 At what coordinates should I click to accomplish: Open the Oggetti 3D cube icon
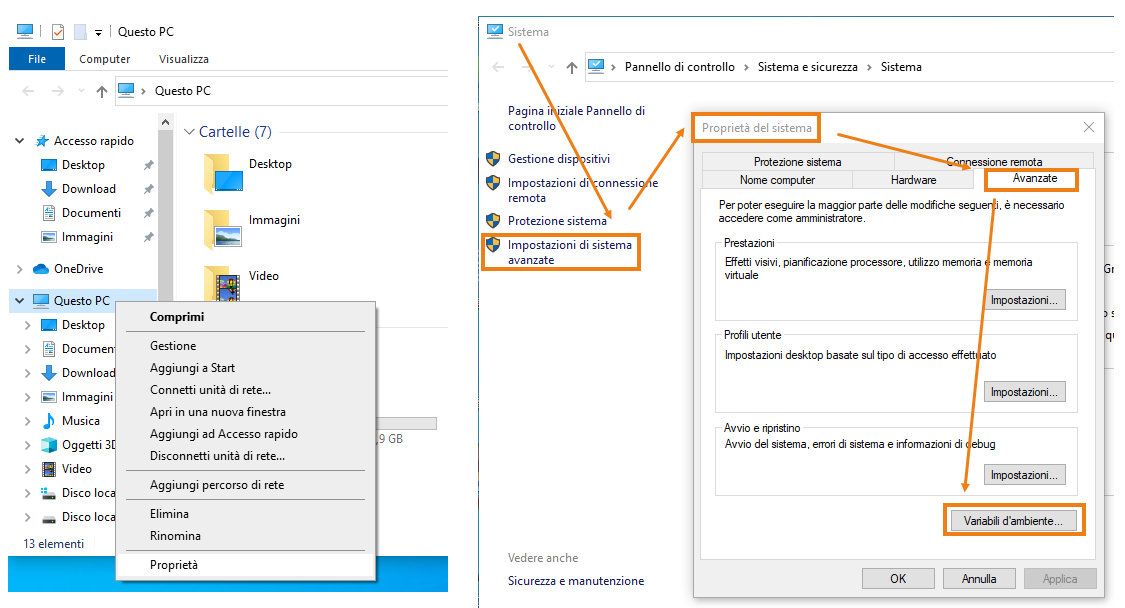pyautogui.click(x=48, y=445)
